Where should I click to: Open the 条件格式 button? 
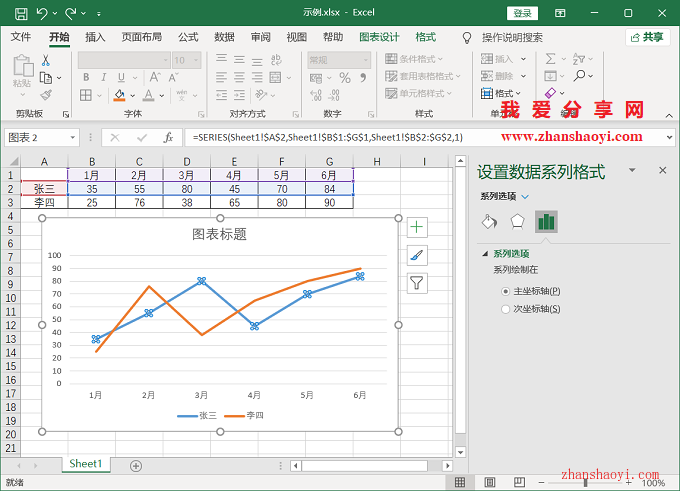[414, 59]
